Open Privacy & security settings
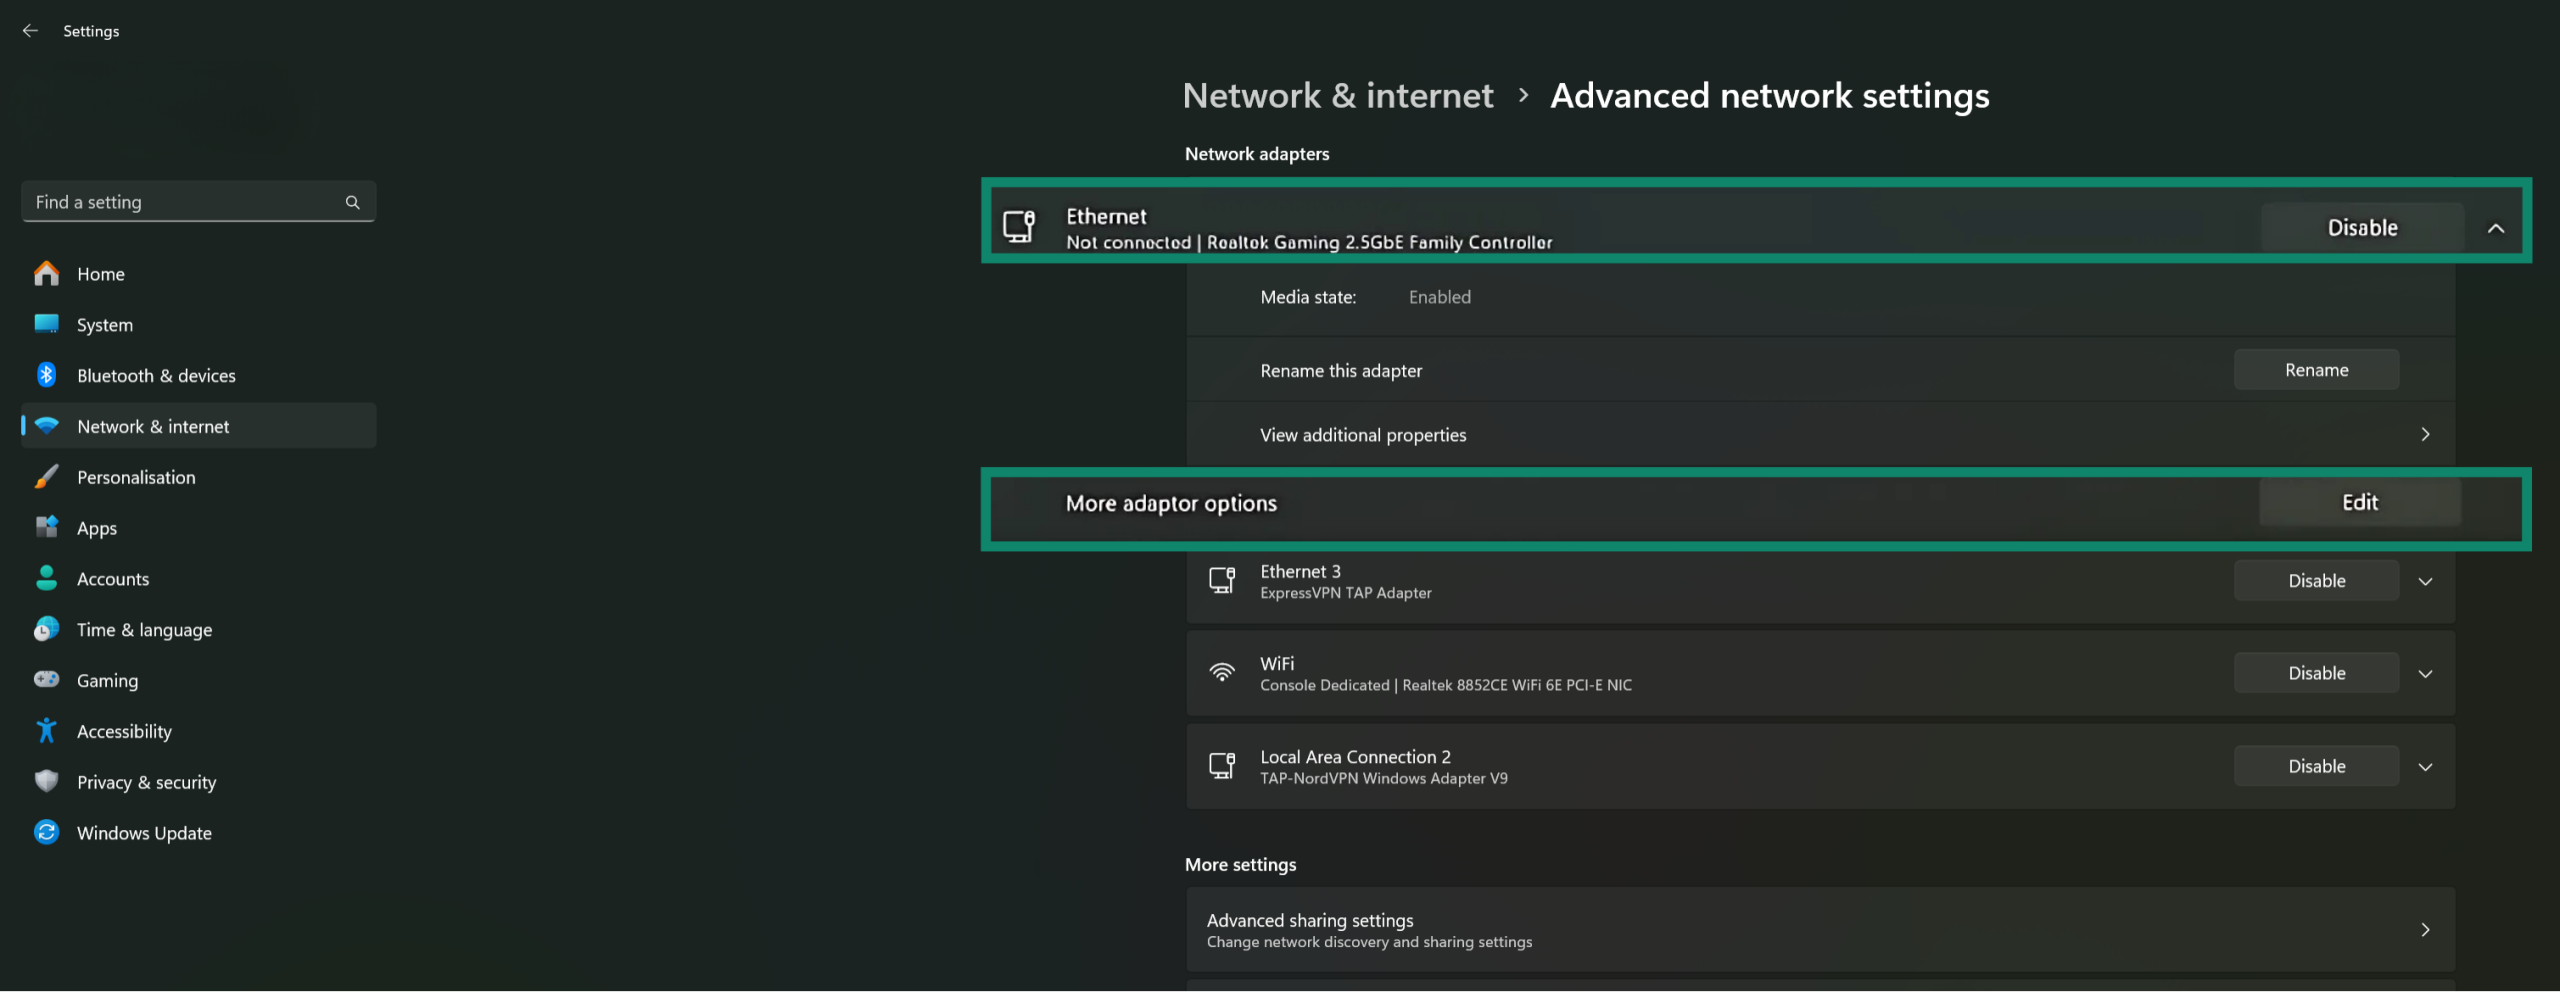The image size is (2560, 992). tap(198, 782)
